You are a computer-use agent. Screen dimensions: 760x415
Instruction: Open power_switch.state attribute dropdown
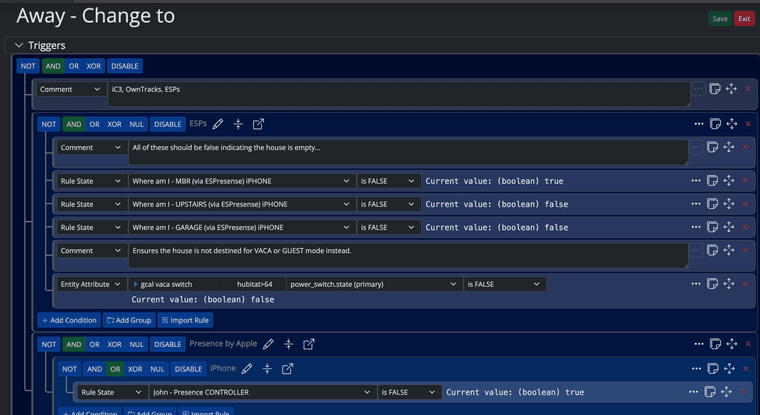373,284
